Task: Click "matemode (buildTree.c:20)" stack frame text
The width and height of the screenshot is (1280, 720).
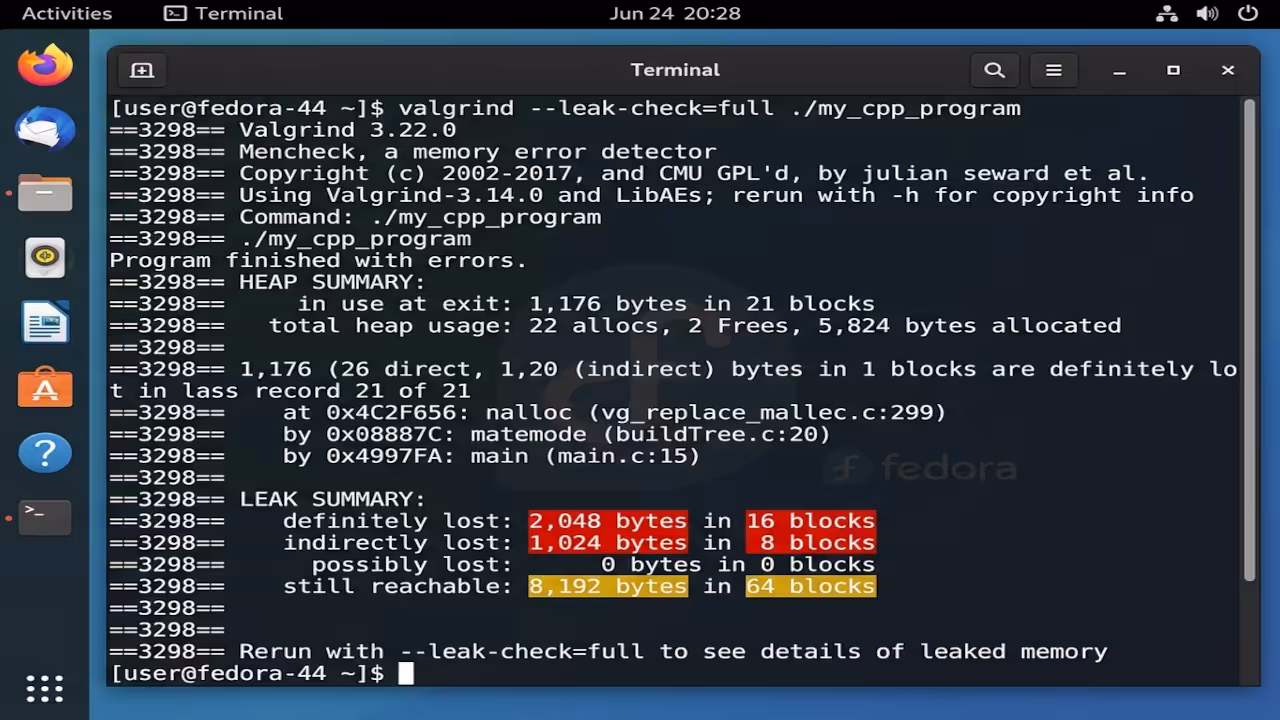Action: click(650, 434)
